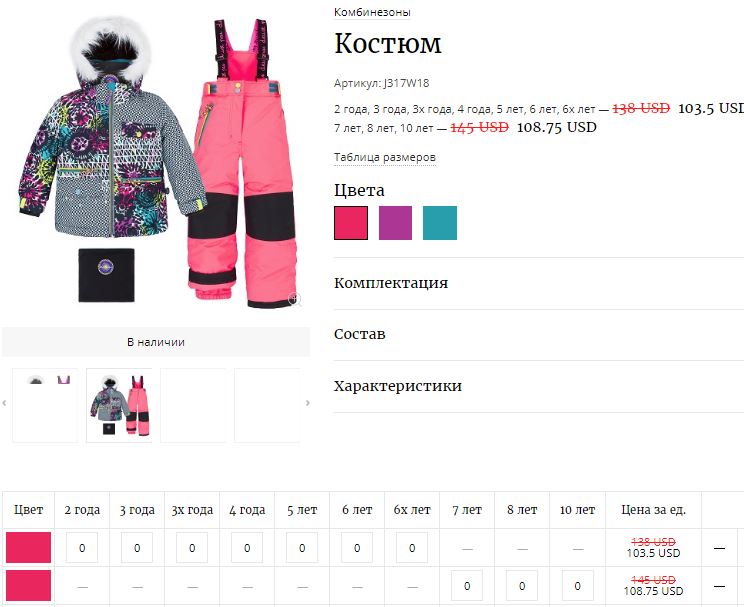Click the zoom magnifier icon on product image

click(295, 299)
